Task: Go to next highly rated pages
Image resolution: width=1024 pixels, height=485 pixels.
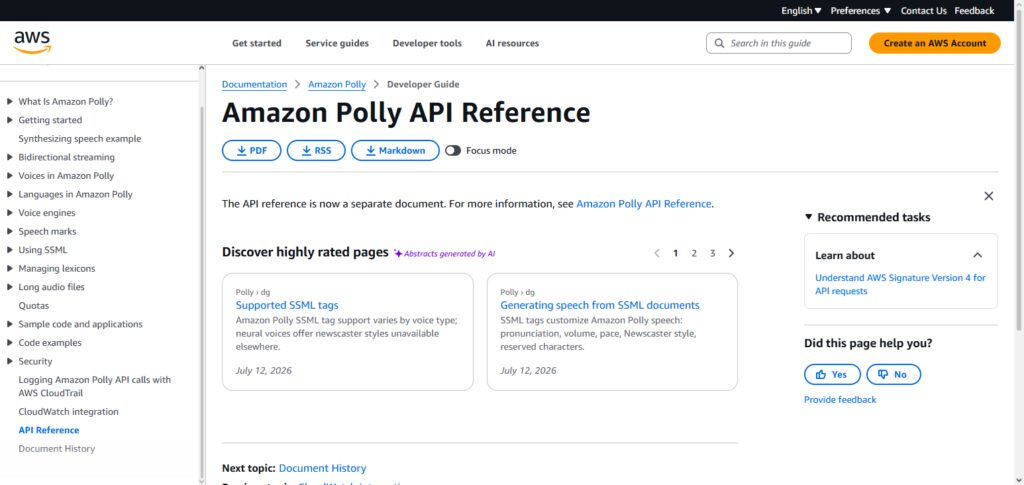Action: (731, 253)
